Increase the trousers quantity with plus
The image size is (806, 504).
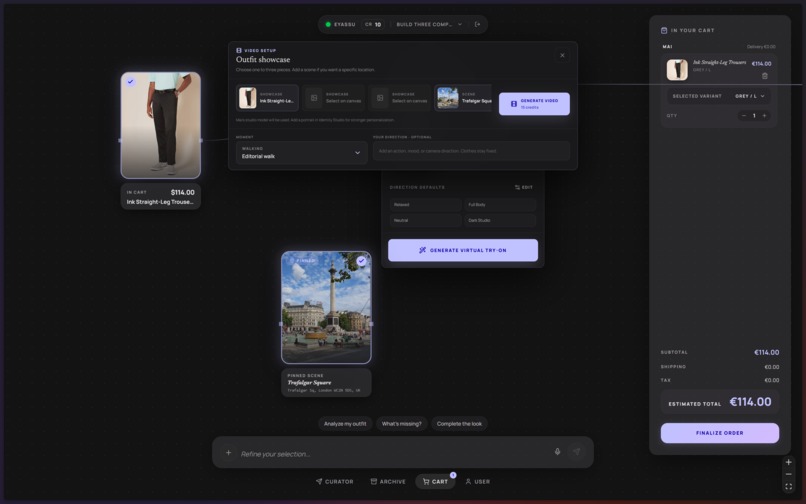click(x=764, y=116)
